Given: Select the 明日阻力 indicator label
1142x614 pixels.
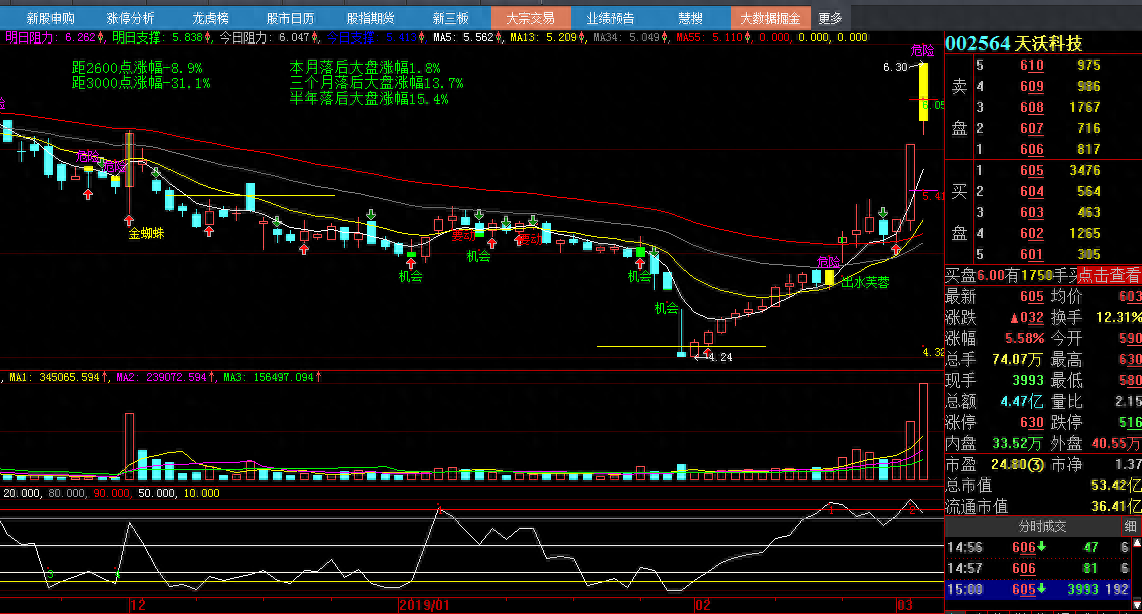Looking at the screenshot, I should tap(32, 37).
